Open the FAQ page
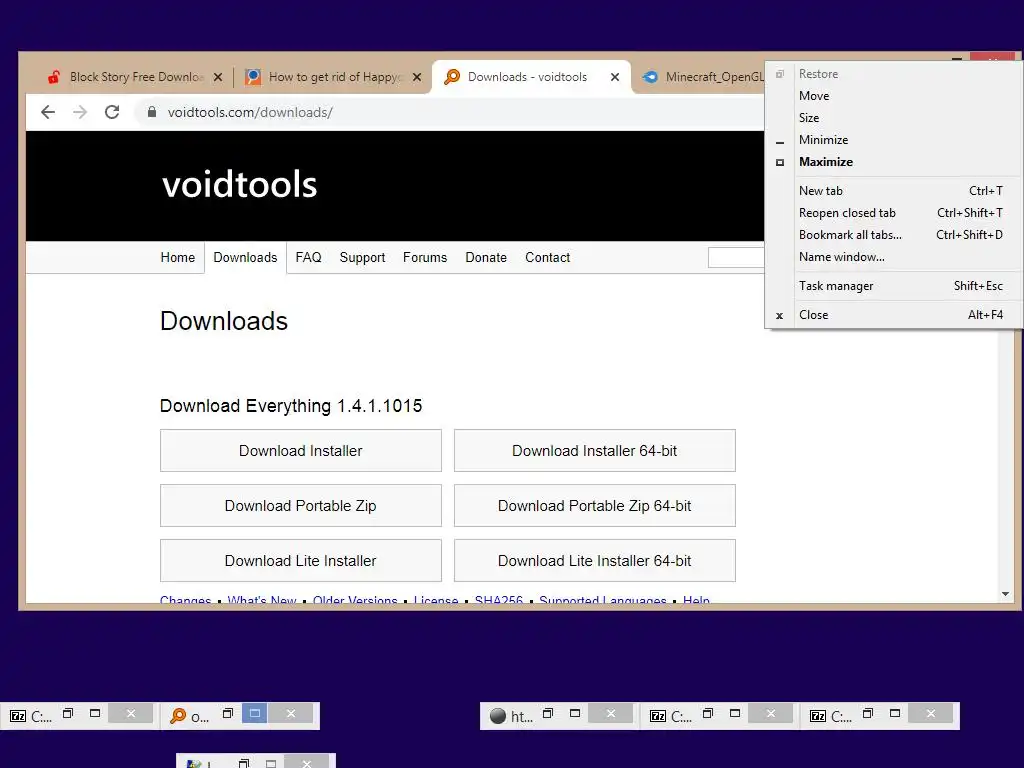 308,257
